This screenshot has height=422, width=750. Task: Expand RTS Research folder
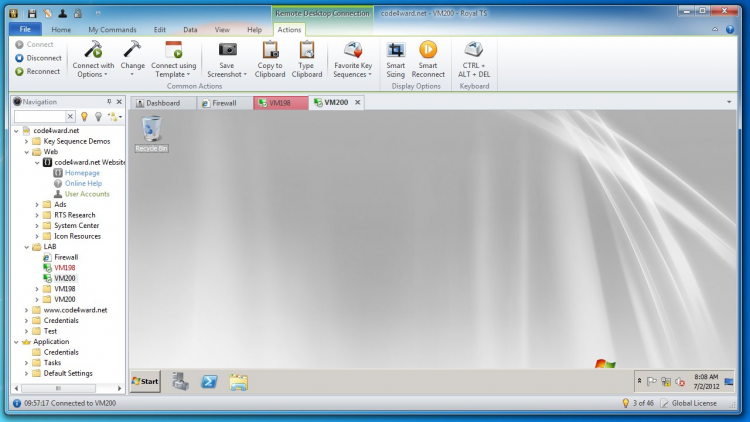click(x=37, y=215)
